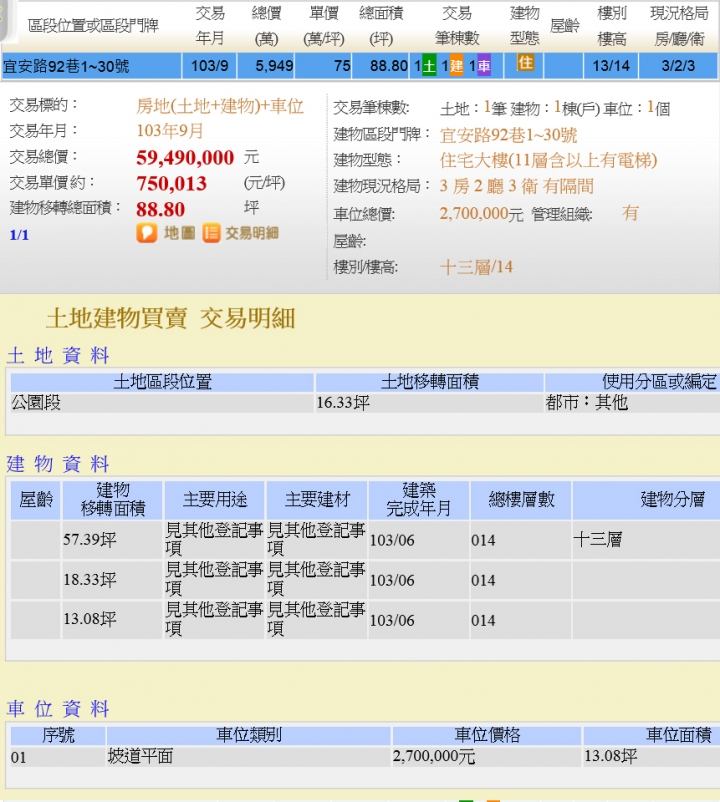Screen dimensions: 720x802
Task: Click the 土地資料 section heading
Action: coord(58,355)
